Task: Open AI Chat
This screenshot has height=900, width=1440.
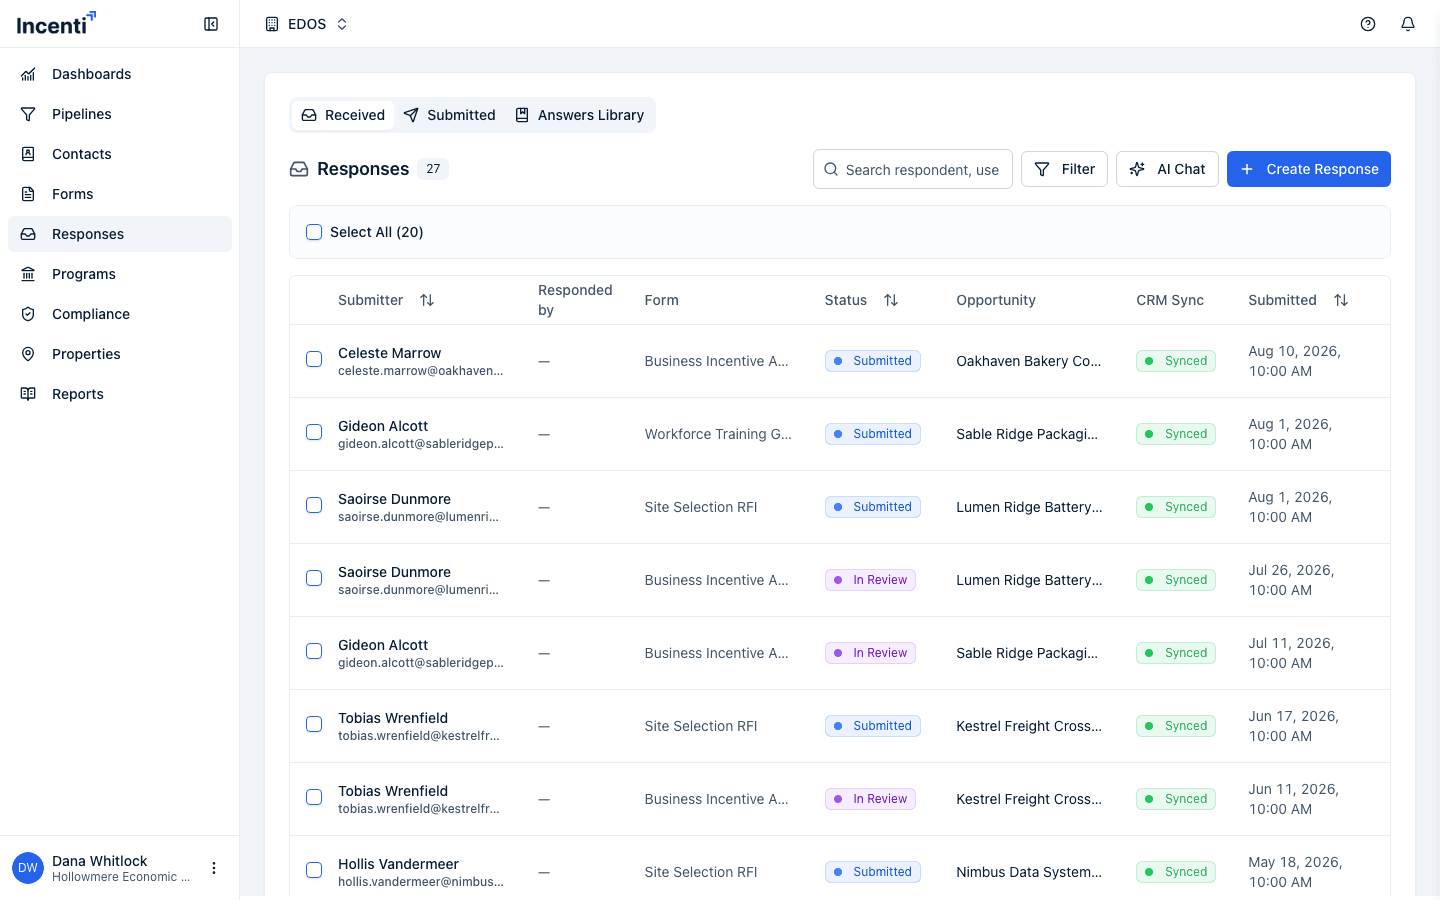Action: point(1167,169)
